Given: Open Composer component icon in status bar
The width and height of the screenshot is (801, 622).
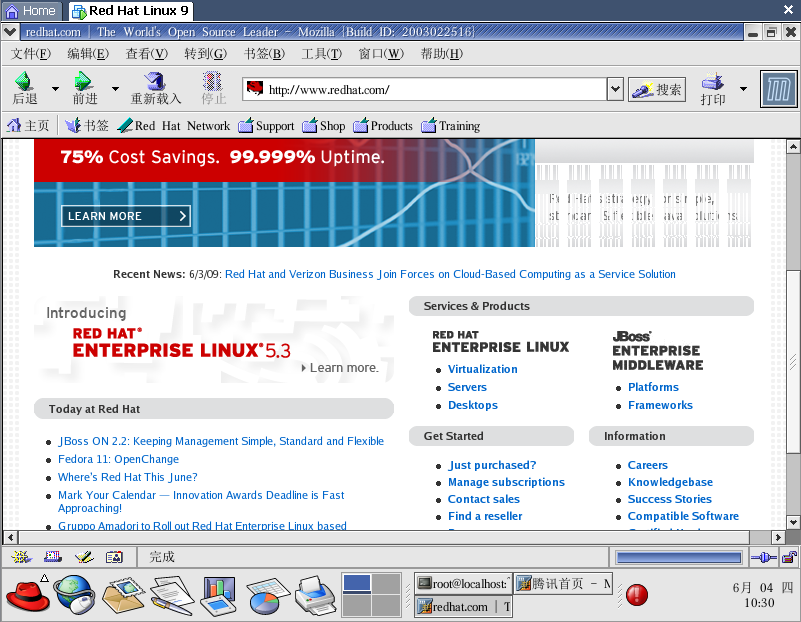Looking at the screenshot, I should click(84, 557).
